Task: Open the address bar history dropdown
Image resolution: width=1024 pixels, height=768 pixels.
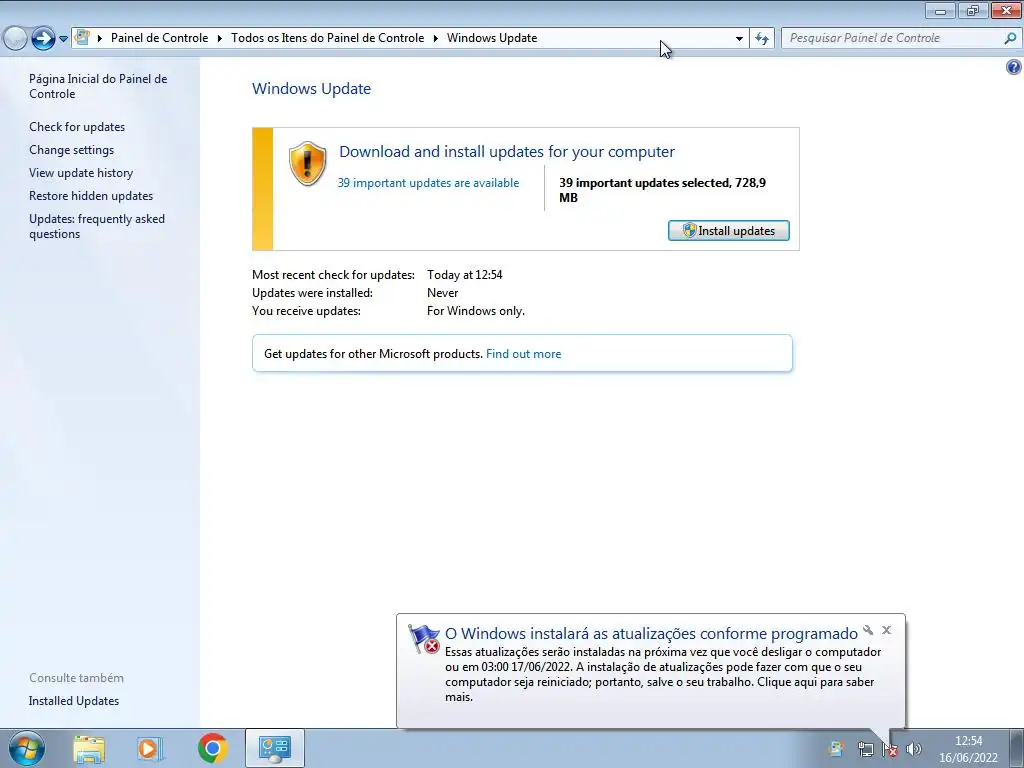Action: tap(739, 38)
